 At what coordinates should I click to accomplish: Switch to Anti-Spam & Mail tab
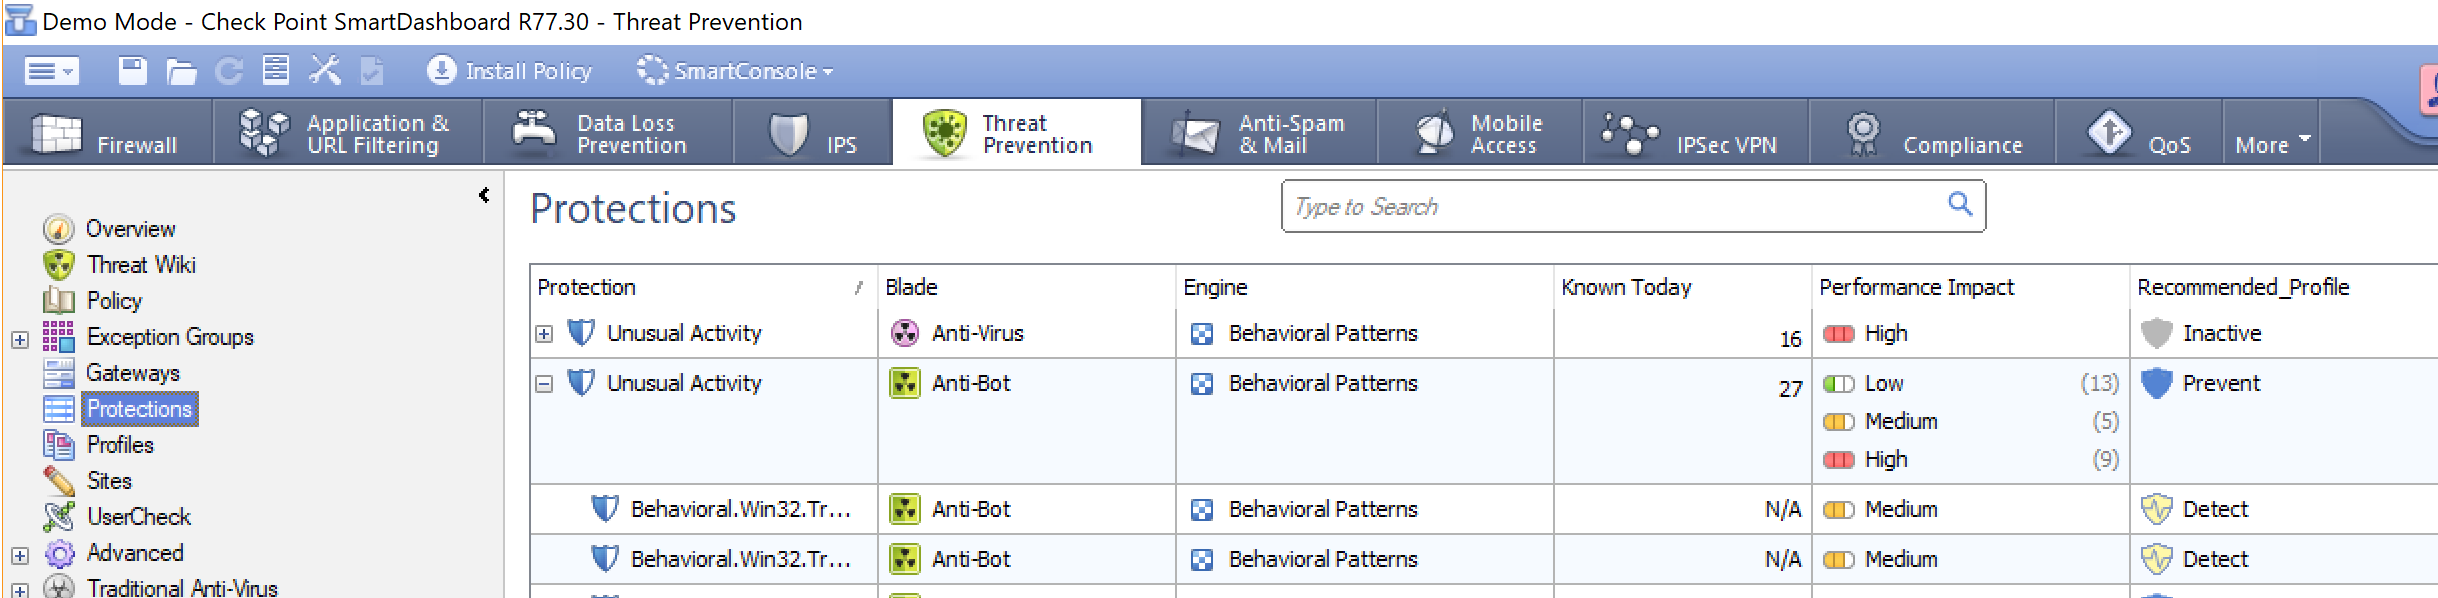point(1259,132)
